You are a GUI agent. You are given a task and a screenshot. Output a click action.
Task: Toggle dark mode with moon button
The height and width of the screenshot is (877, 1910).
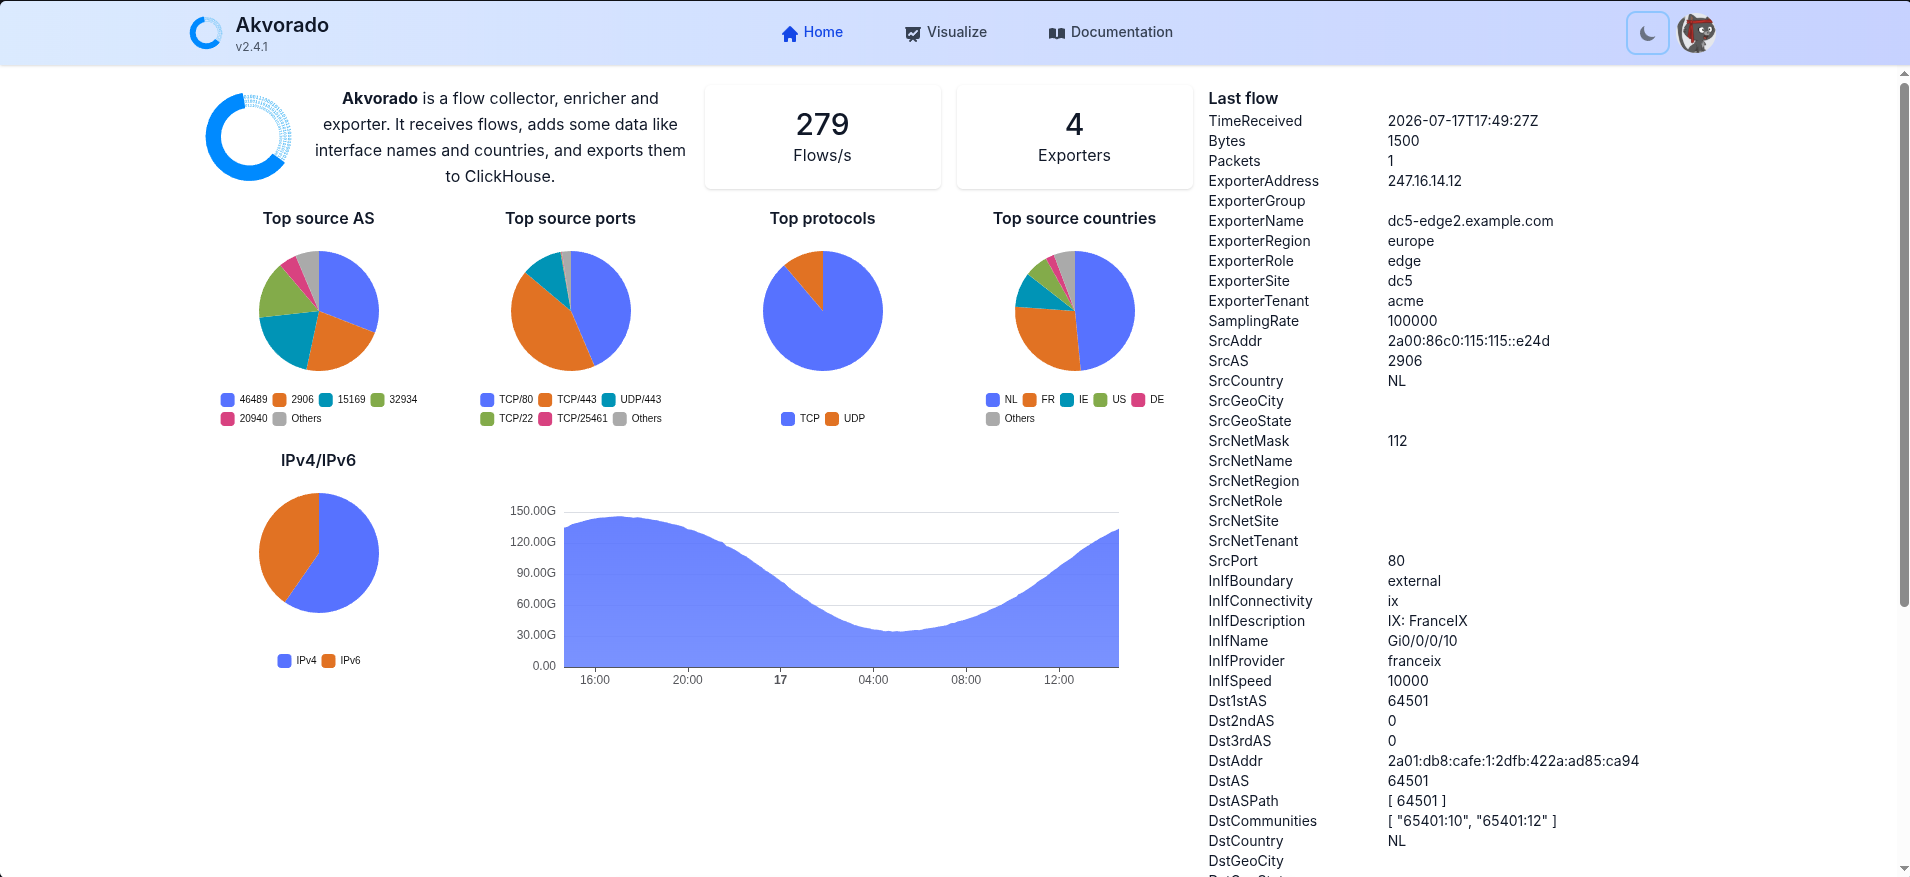tap(1647, 33)
